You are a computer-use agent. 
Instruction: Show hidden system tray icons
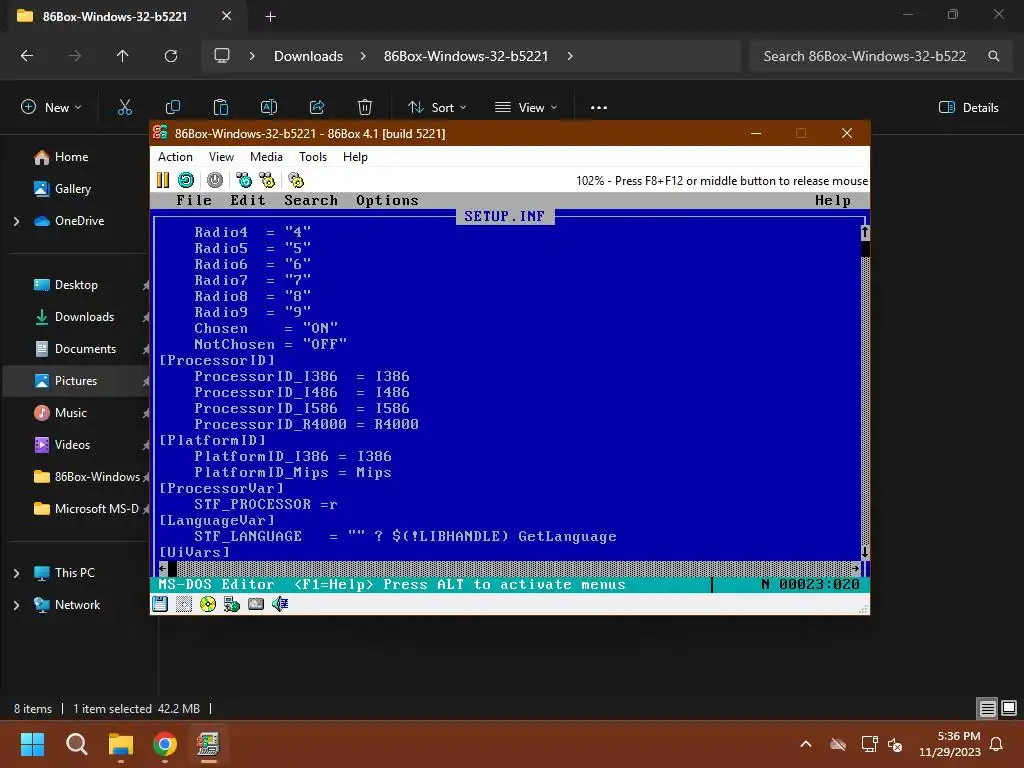(x=806, y=744)
